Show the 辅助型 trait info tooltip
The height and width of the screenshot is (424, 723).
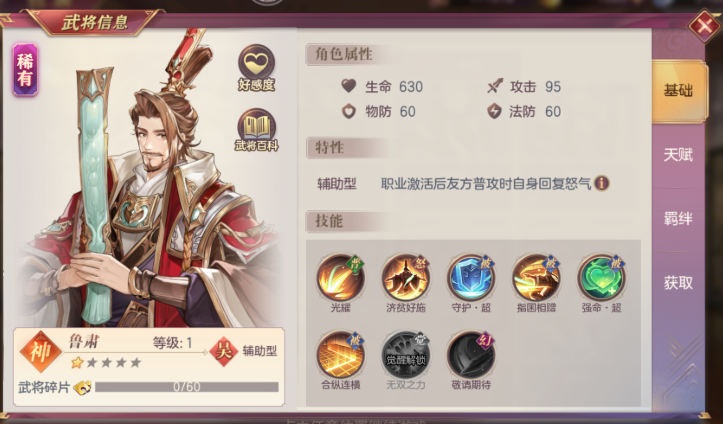[601, 183]
